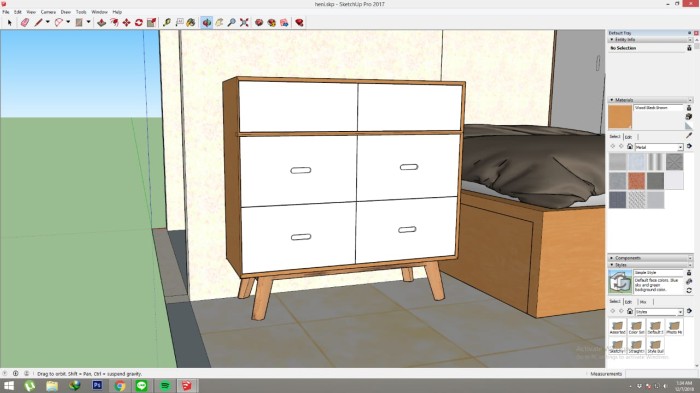Open the Styles collection dropdown
This screenshot has width=700, height=393.
pyautogui.click(x=680, y=312)
